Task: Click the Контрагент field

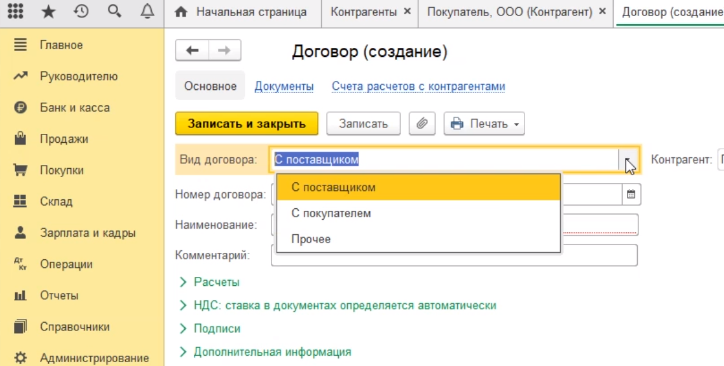Action: (x=720, y=160)
